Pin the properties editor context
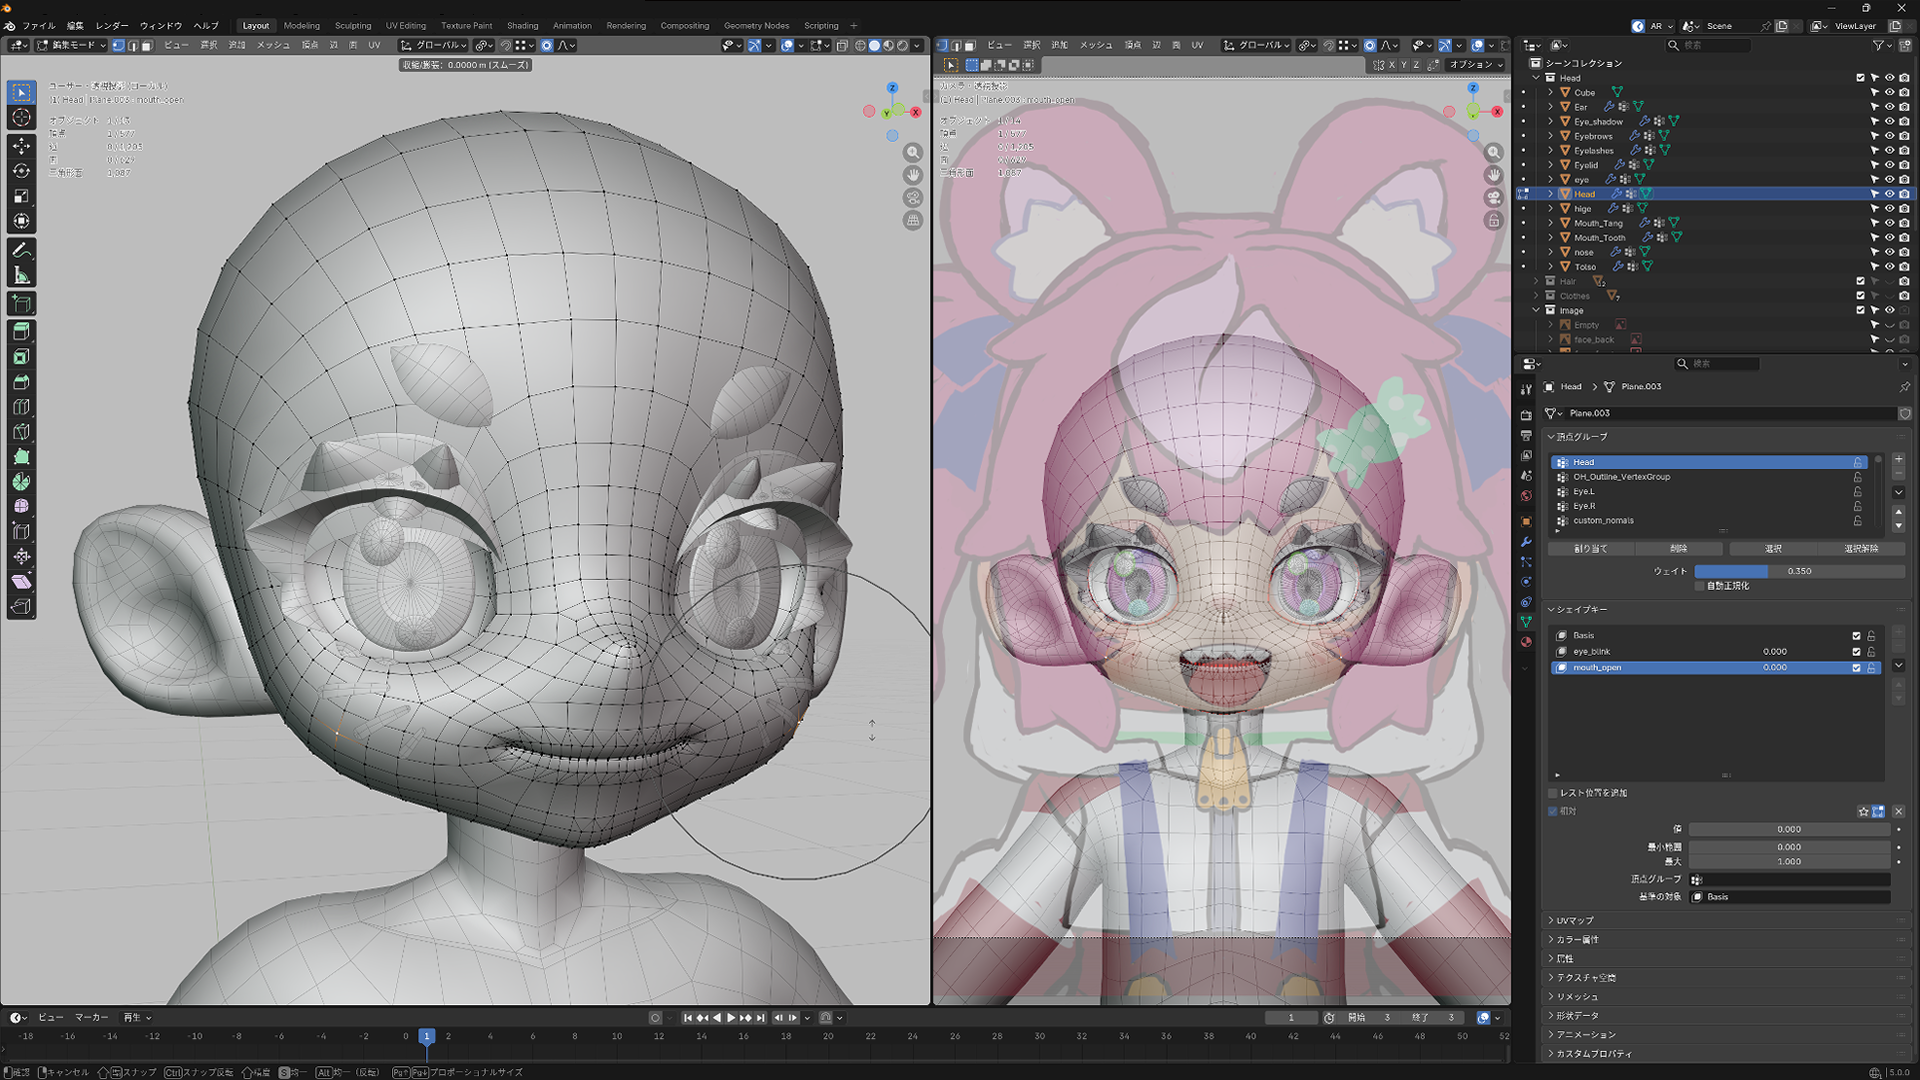Image resolution: width=1920 pixels, height=1080 pixels. coord(1904,387)
